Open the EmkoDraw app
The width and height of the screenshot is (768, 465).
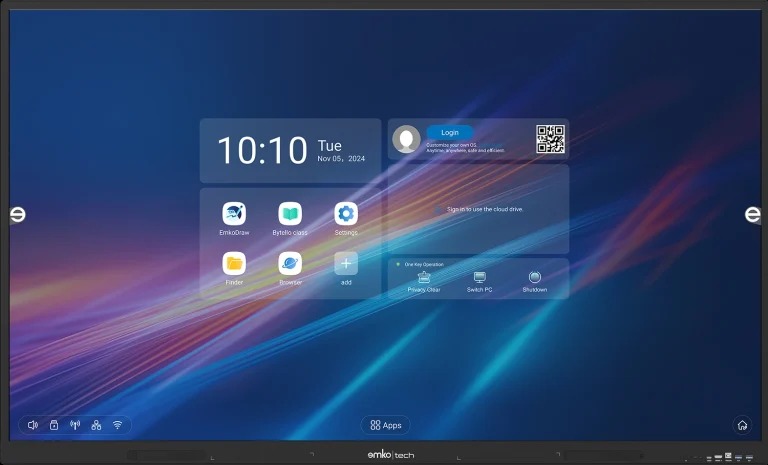pos(234,213)
